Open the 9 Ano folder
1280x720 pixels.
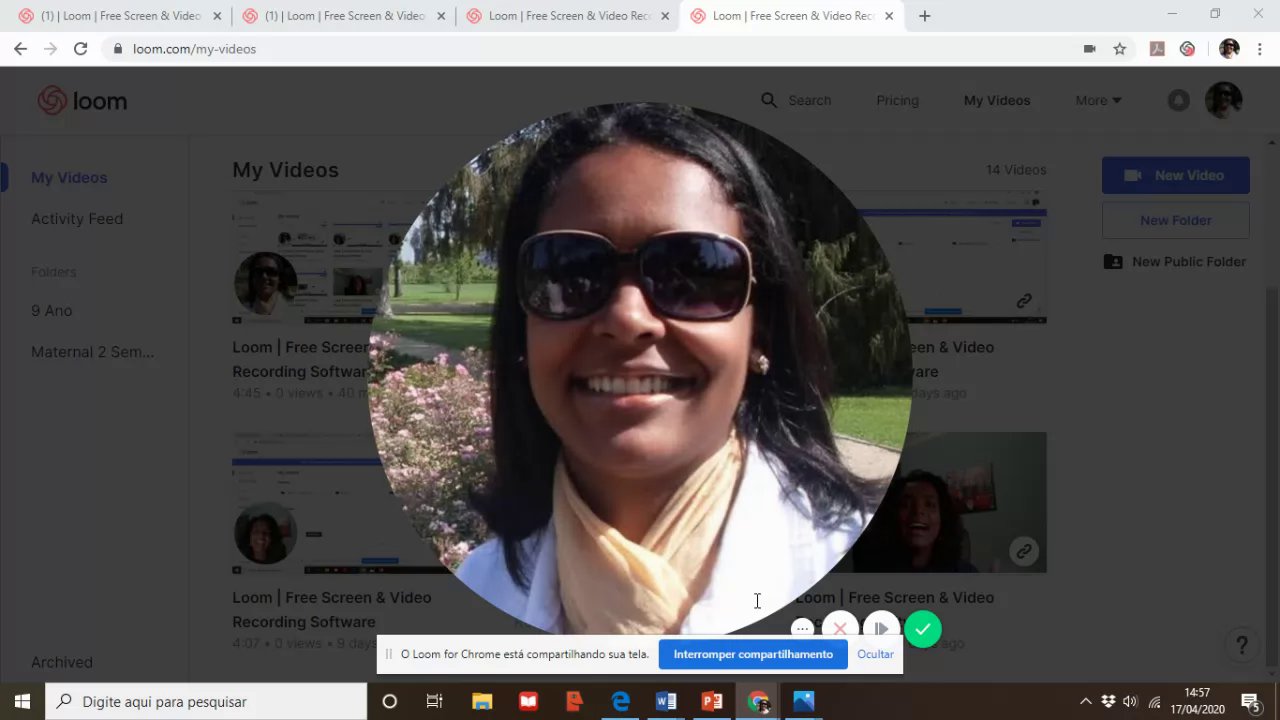pos(52,310)
